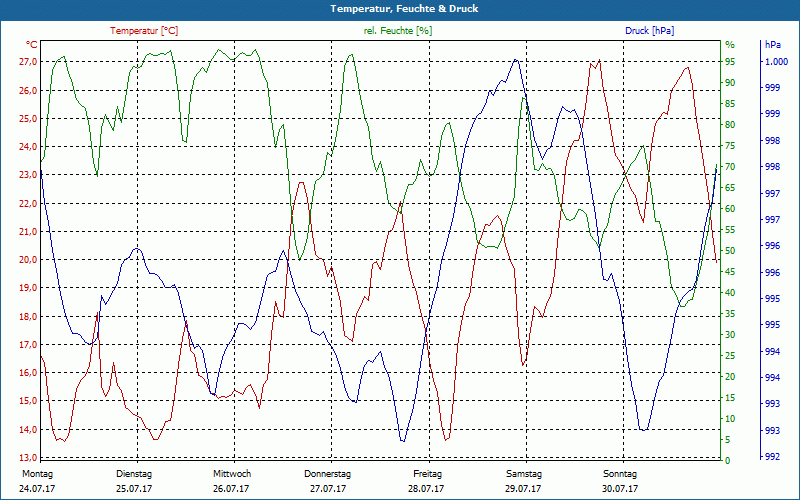The width and height of the screenshot is (800, 500).
Task: Click the '15,0' temperature axis value
Action: [28, 401]
